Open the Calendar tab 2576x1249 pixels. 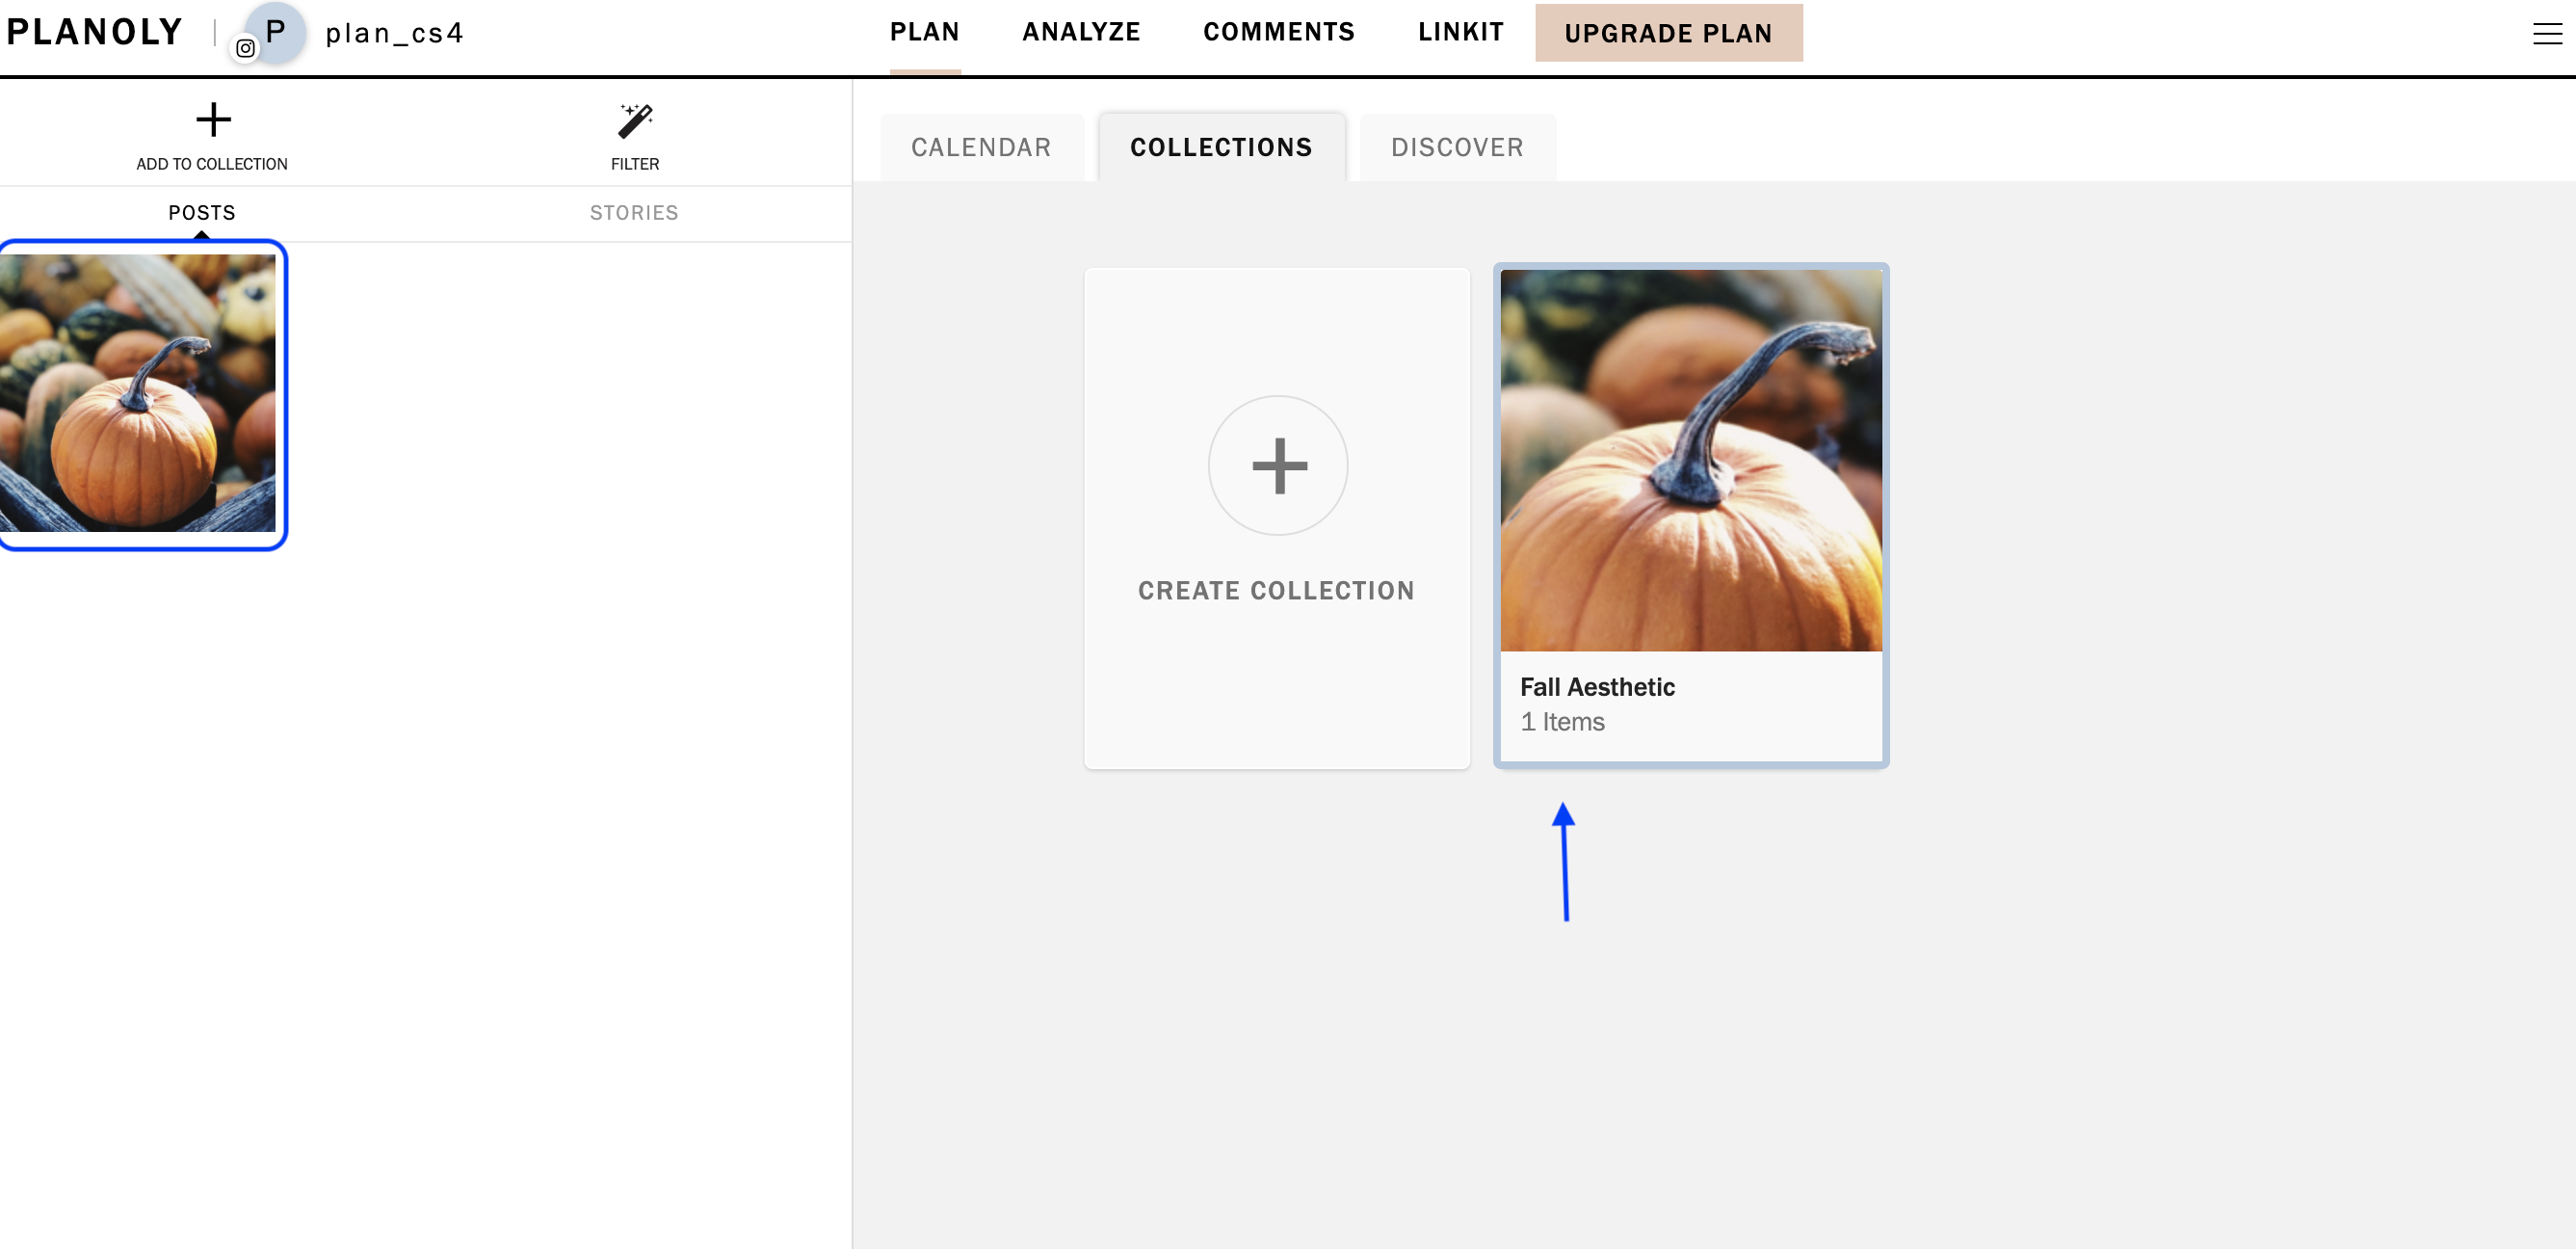point(981,147)
